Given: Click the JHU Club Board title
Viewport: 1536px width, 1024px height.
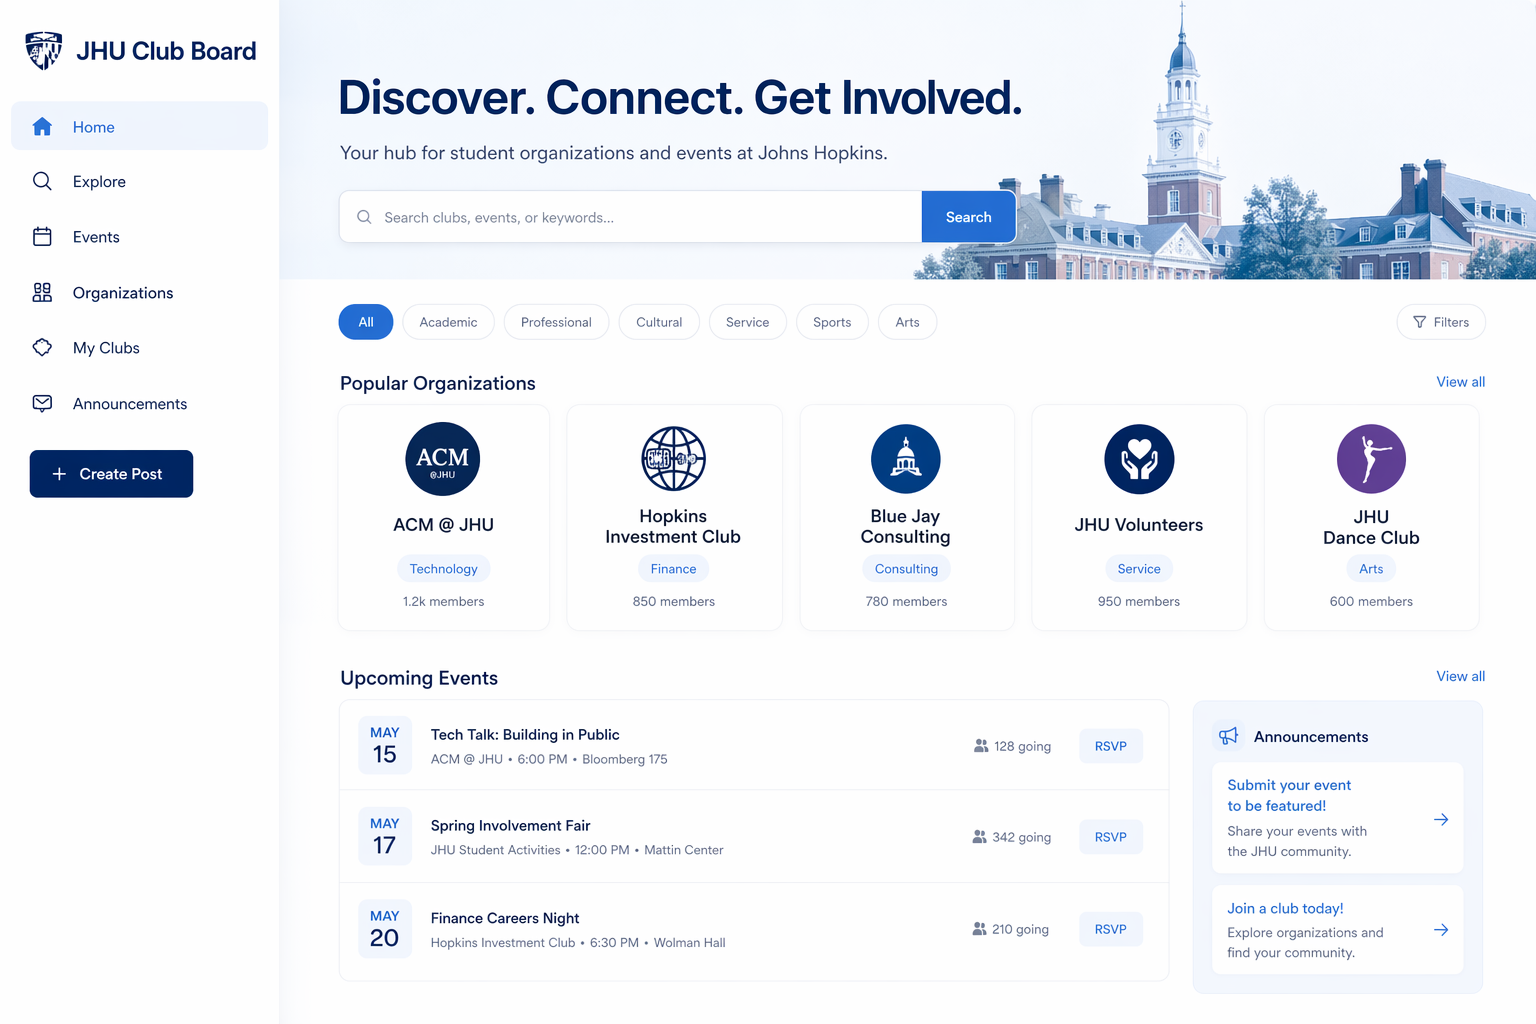Looking at the screenshot, I should (166, 51).
